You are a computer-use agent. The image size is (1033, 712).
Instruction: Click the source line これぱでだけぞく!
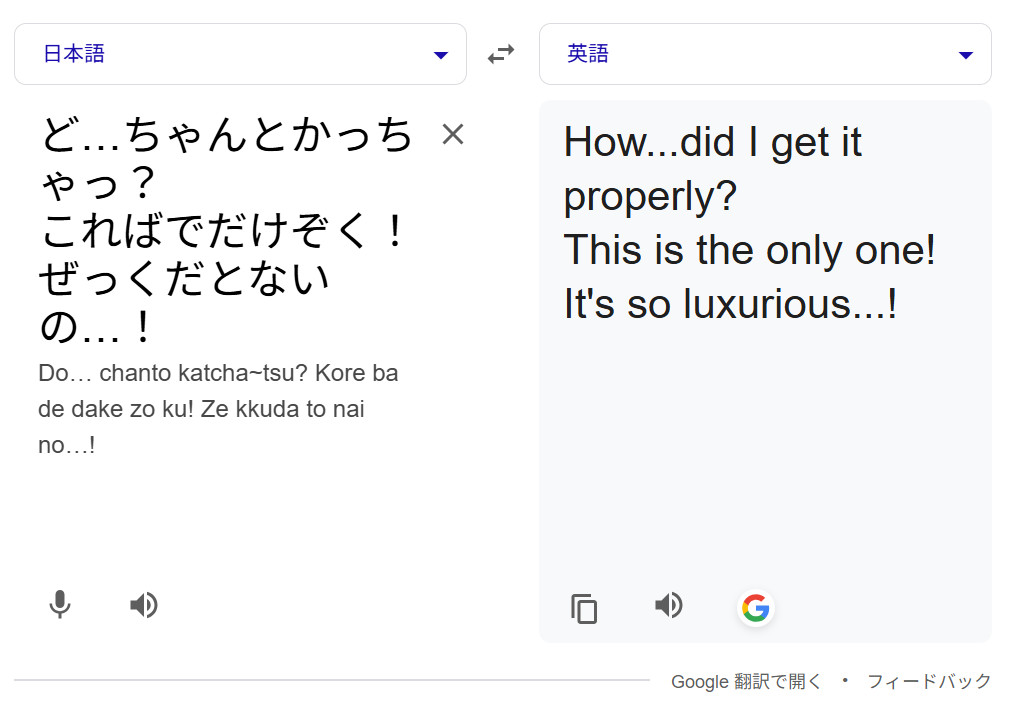tap(224, 233)
